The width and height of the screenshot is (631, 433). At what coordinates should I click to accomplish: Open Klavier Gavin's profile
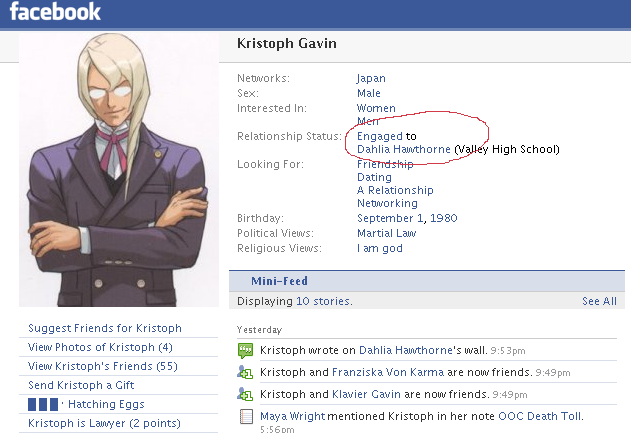tap(366, 394)
